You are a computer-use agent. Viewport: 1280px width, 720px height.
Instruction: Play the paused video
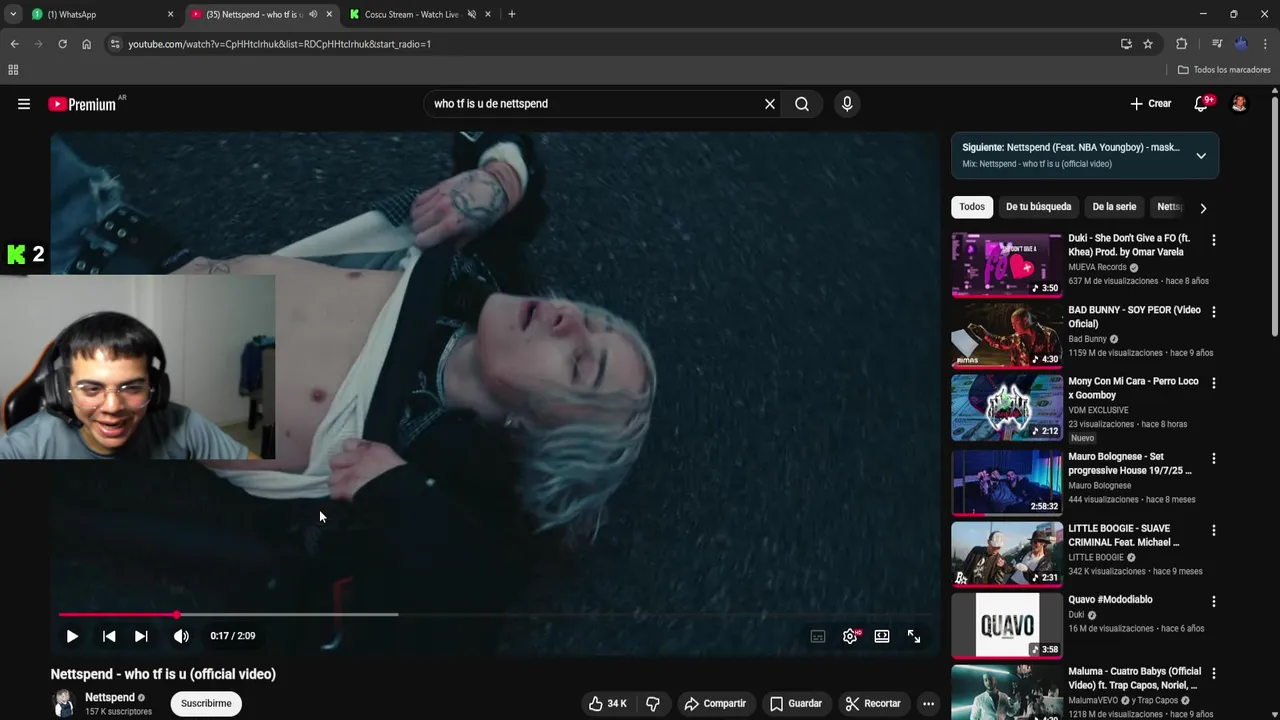(x=72, y=636)
